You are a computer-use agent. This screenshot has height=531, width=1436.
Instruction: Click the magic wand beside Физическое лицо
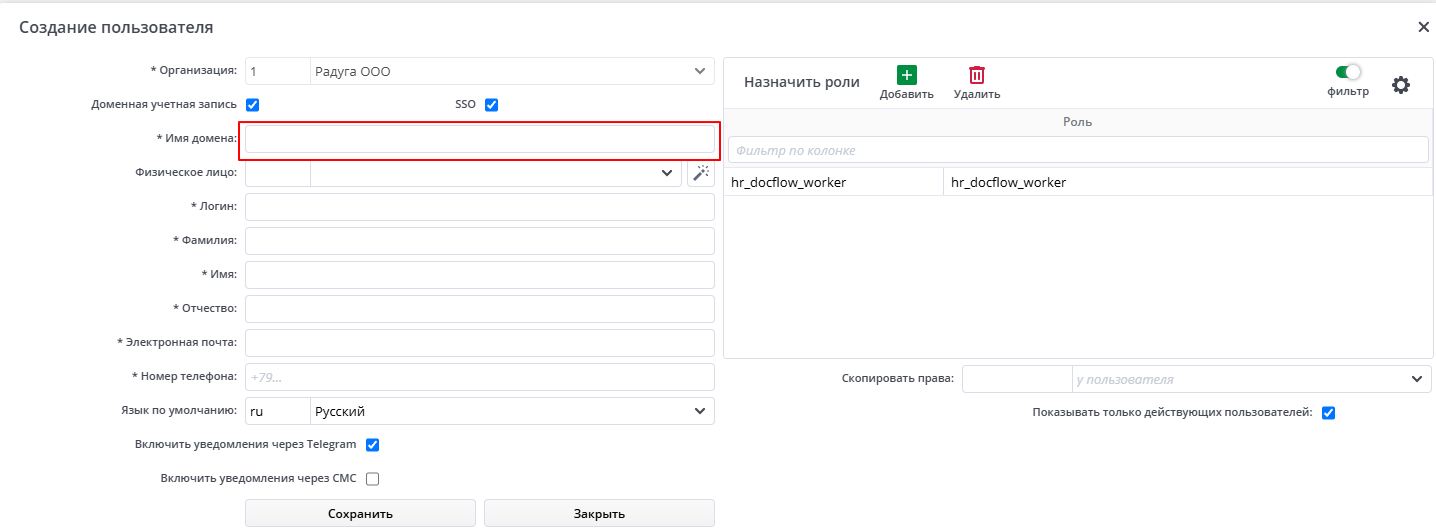[x=701, y=173]
